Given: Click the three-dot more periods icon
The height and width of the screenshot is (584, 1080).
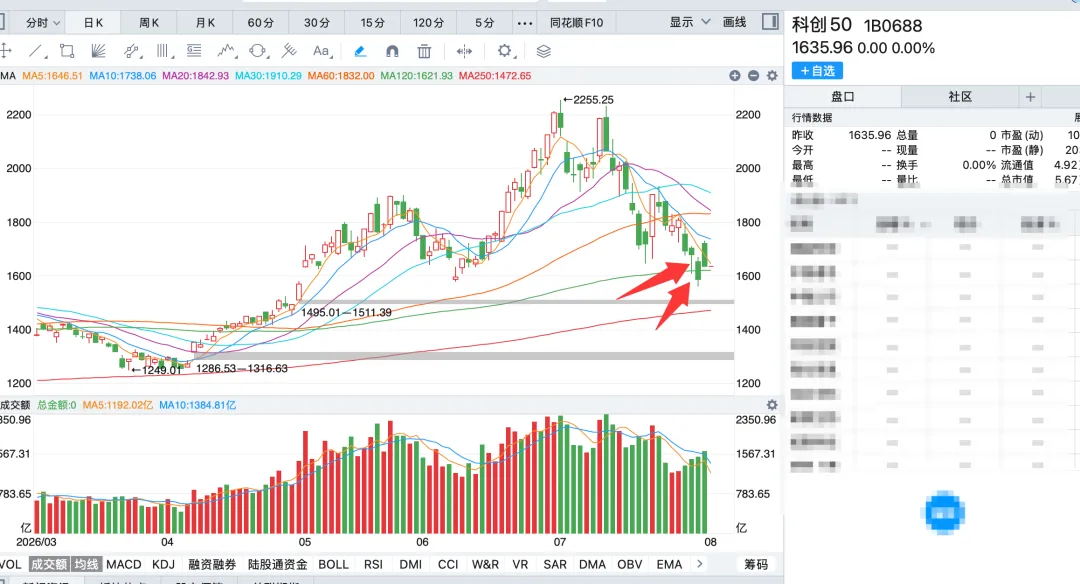Looking at the screenshot, I should point(525,23).
